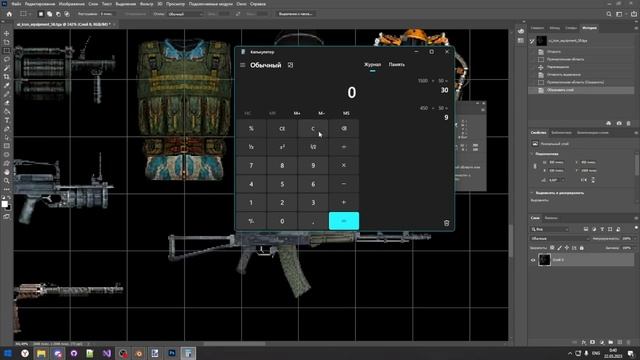This screenshot has width=640, height=360.
Task: Select the Lasso tool
Action: coord(7,59)
